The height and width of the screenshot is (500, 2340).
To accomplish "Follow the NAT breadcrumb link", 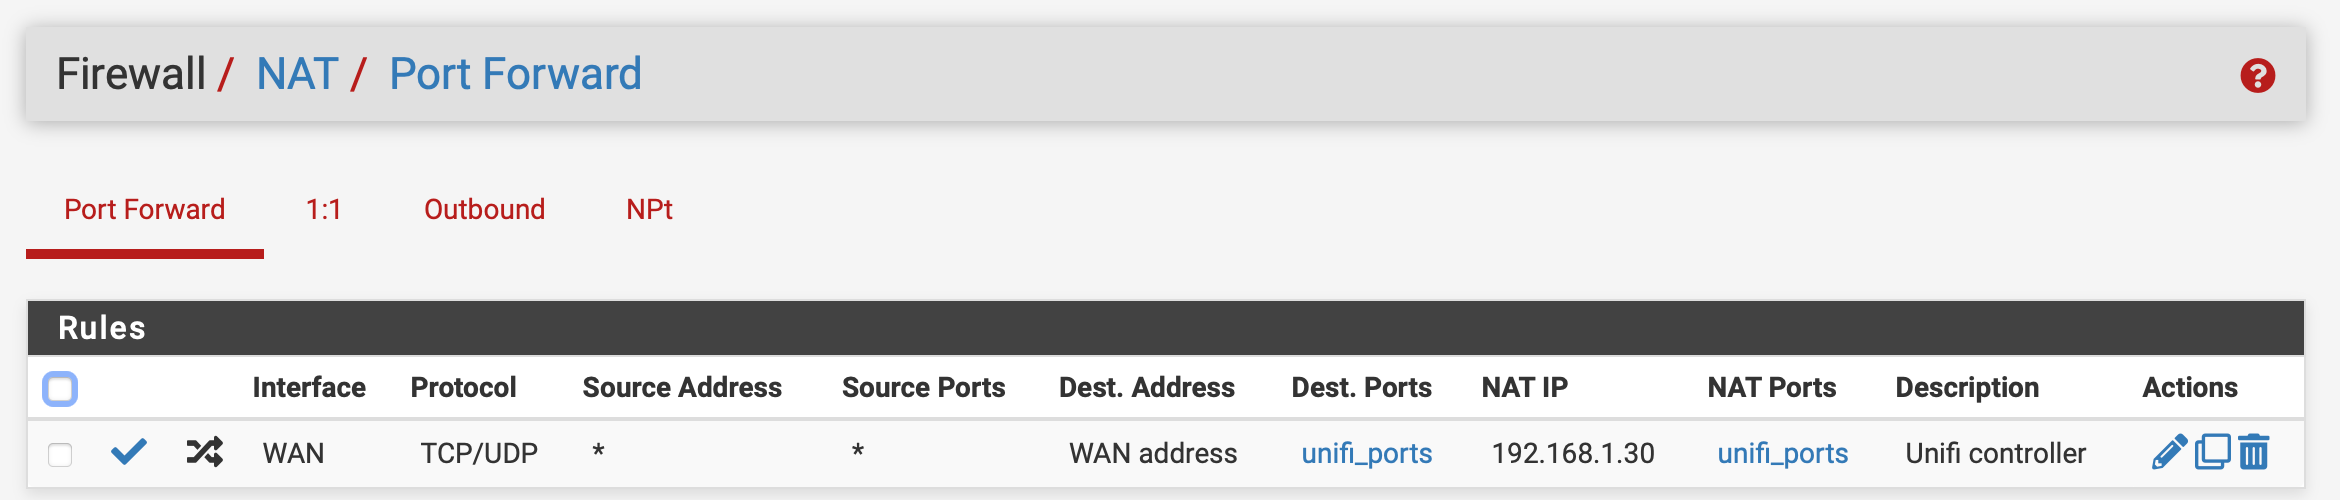I will tap(297, 74).
